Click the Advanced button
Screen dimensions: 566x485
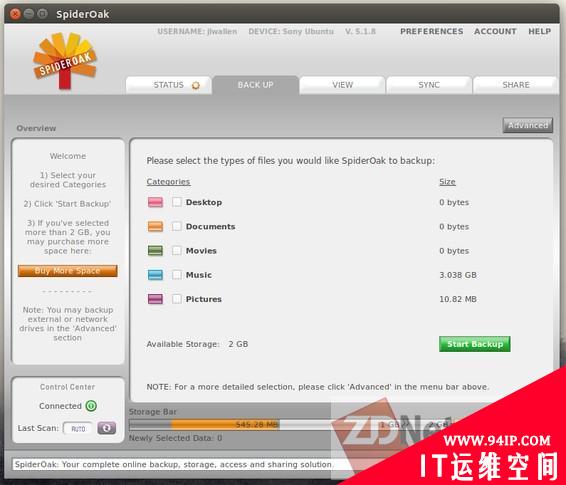tap(528, 125)
